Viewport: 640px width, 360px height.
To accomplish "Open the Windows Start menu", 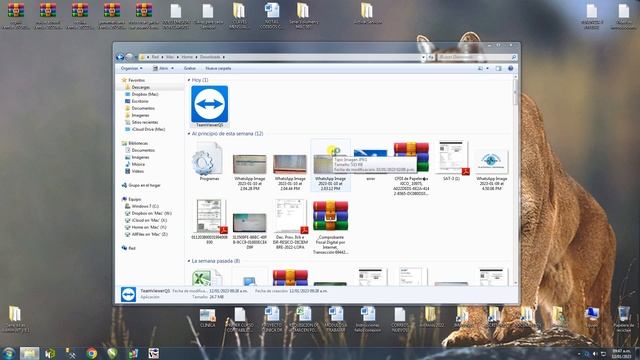I will (9, 353).
